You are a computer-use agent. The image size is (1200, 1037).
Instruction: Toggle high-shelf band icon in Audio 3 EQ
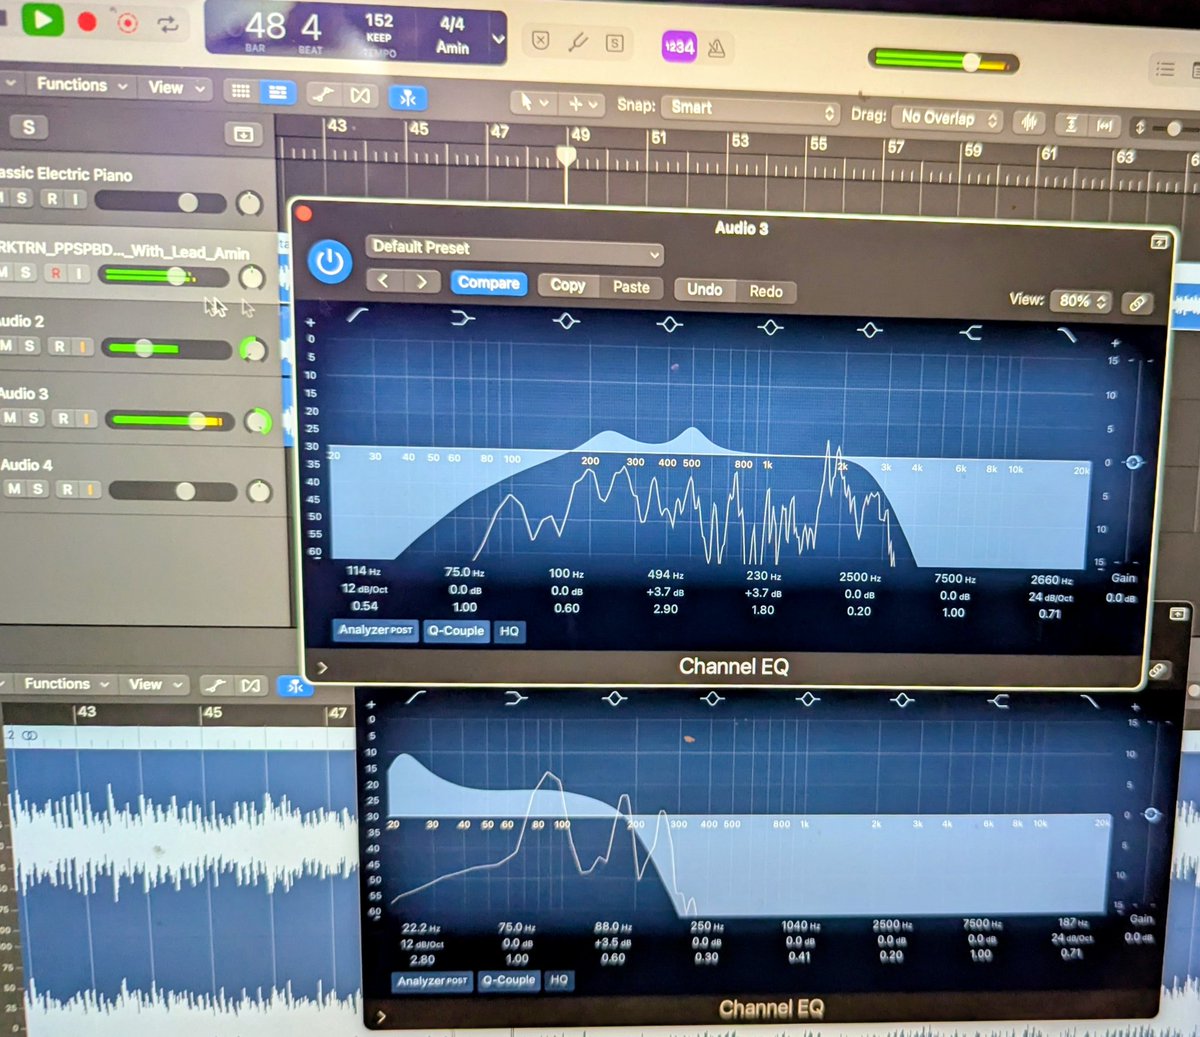pyautogui.click(x=969, y=332)
